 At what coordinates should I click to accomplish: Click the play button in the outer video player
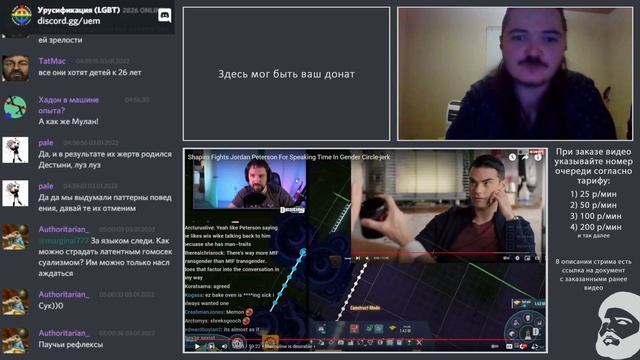197,347
